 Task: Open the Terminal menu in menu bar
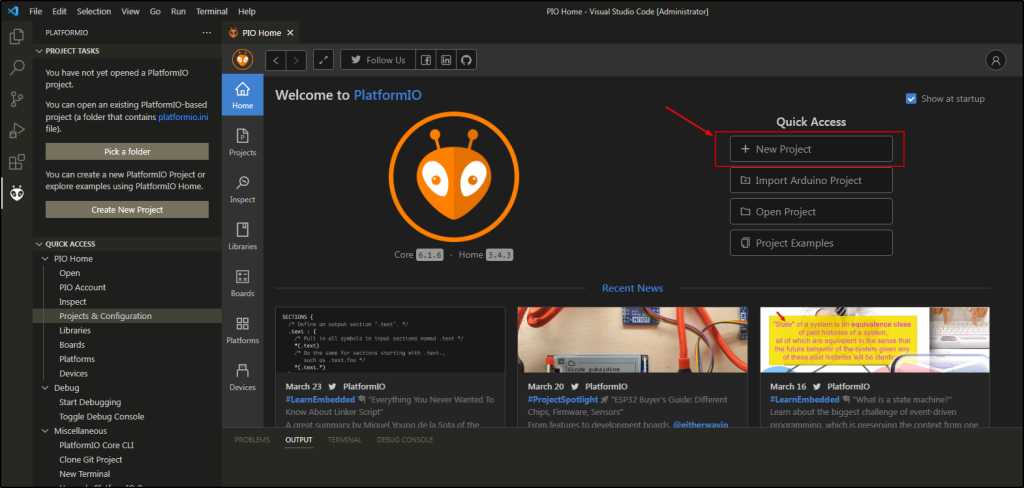[x=211, y=11]
